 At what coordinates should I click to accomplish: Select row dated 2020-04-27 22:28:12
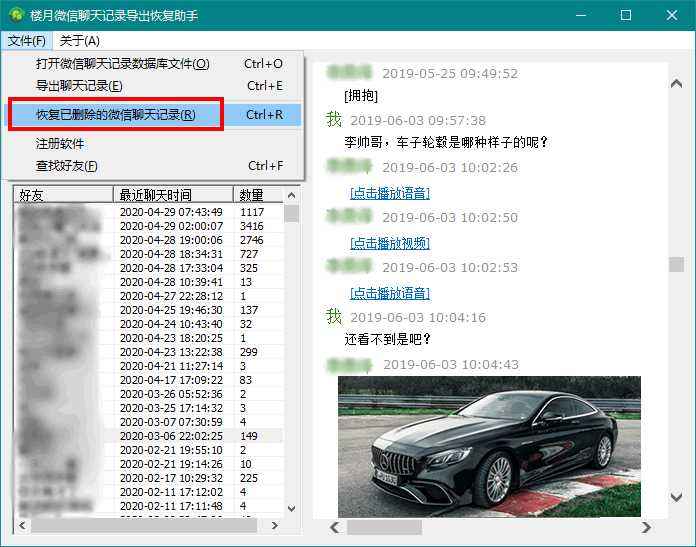(149, 296)
